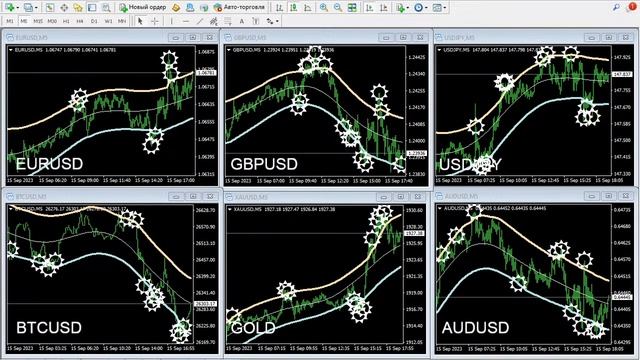The height and width of the screenshot is (360, 640).
Task: Select the H4 timeframe
Action: (80, 21)
